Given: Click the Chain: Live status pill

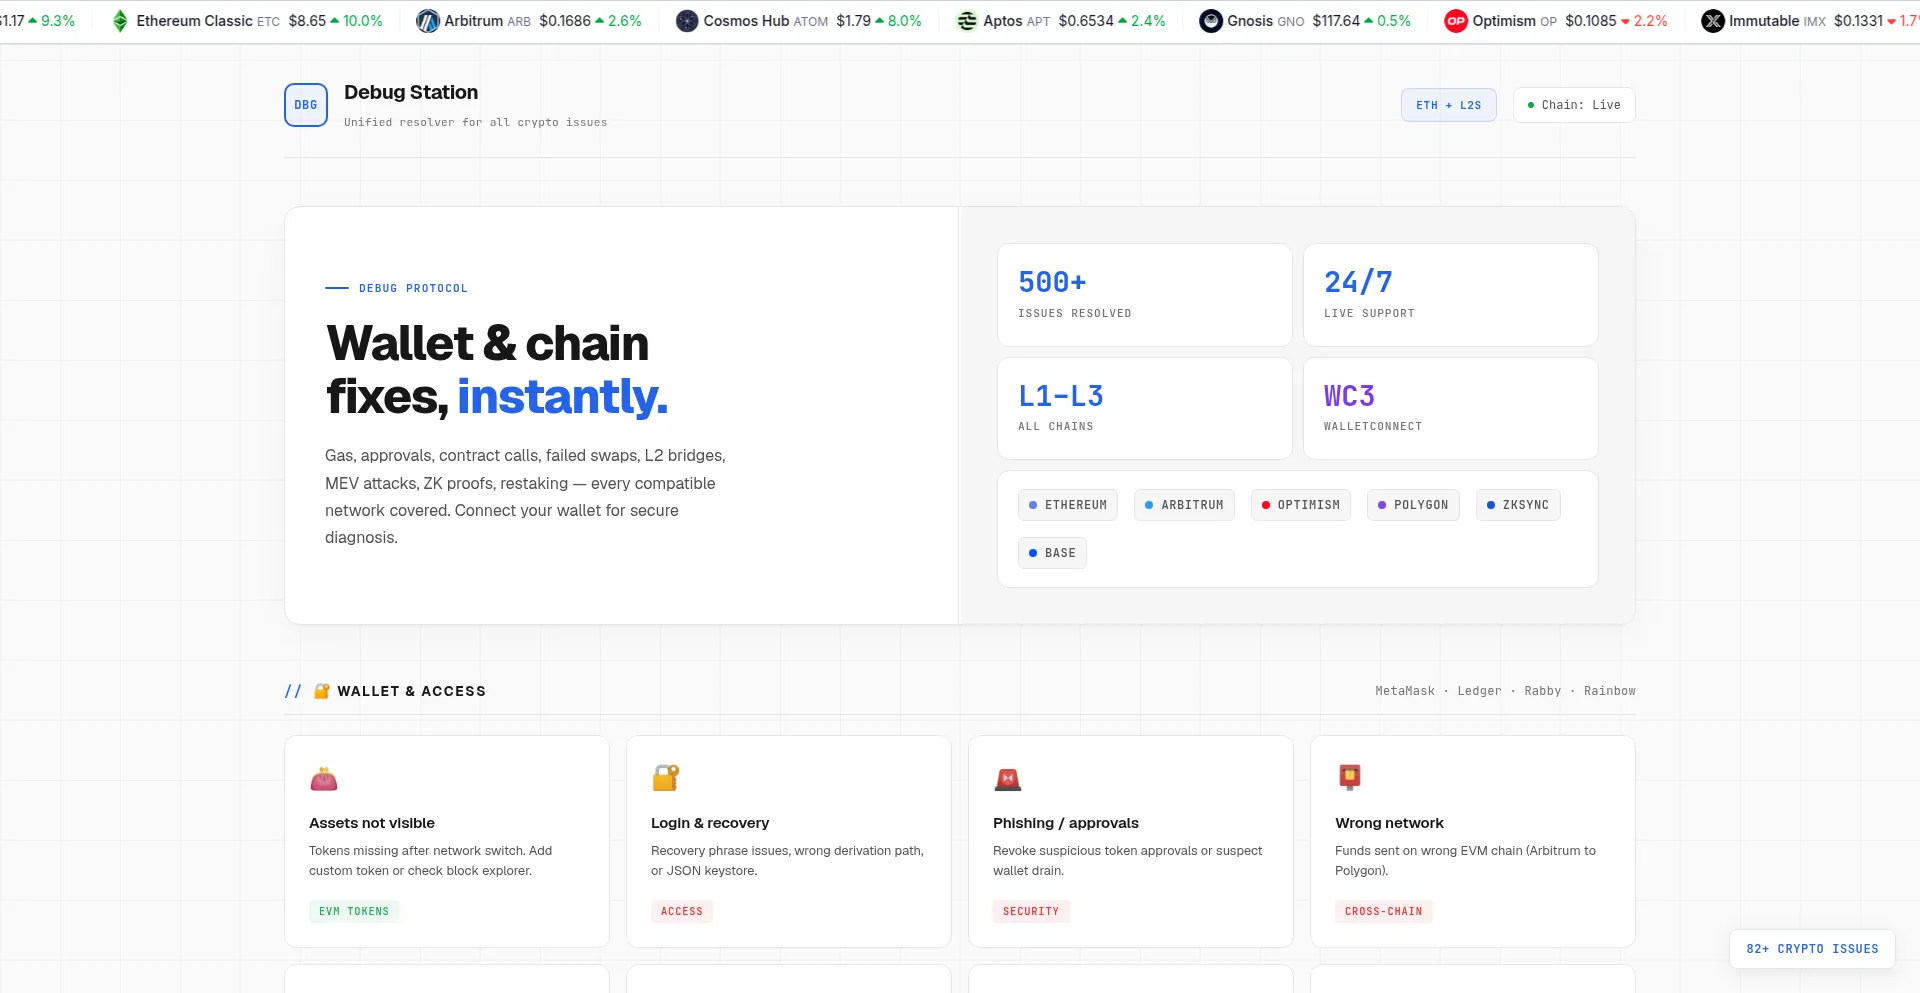Looking at the screenshot, I should 1574,105.
